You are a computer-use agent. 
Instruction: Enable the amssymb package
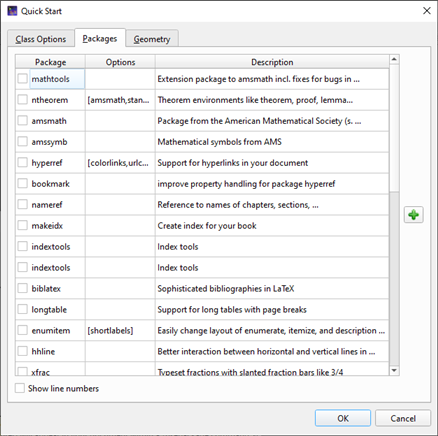click(x=23, y=142)
